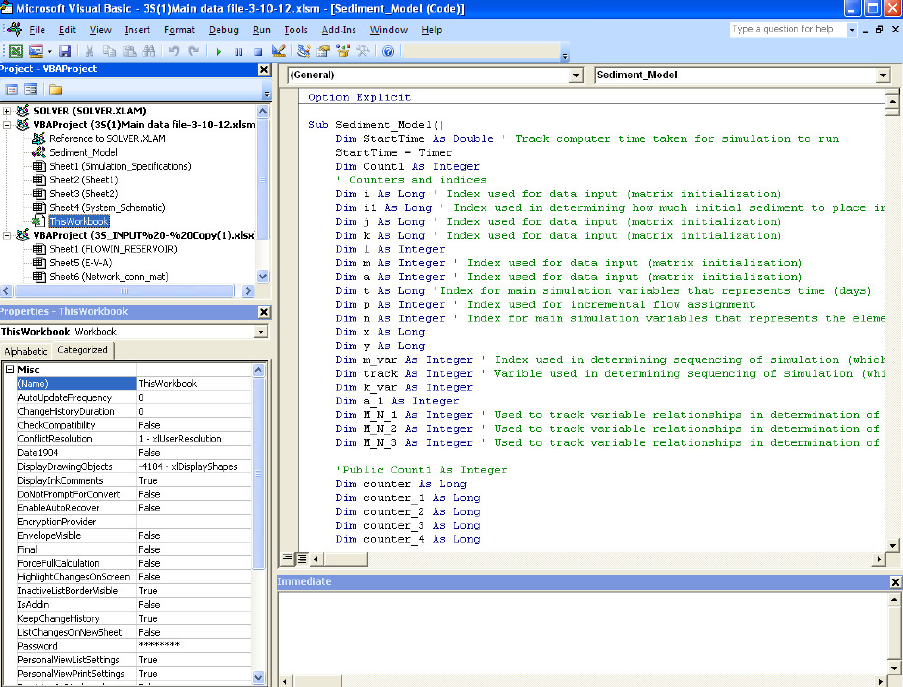Save the project with the floppy disk icon
Image resolution: width=903 pixels, height=687 pixels.
pos(65,51)
